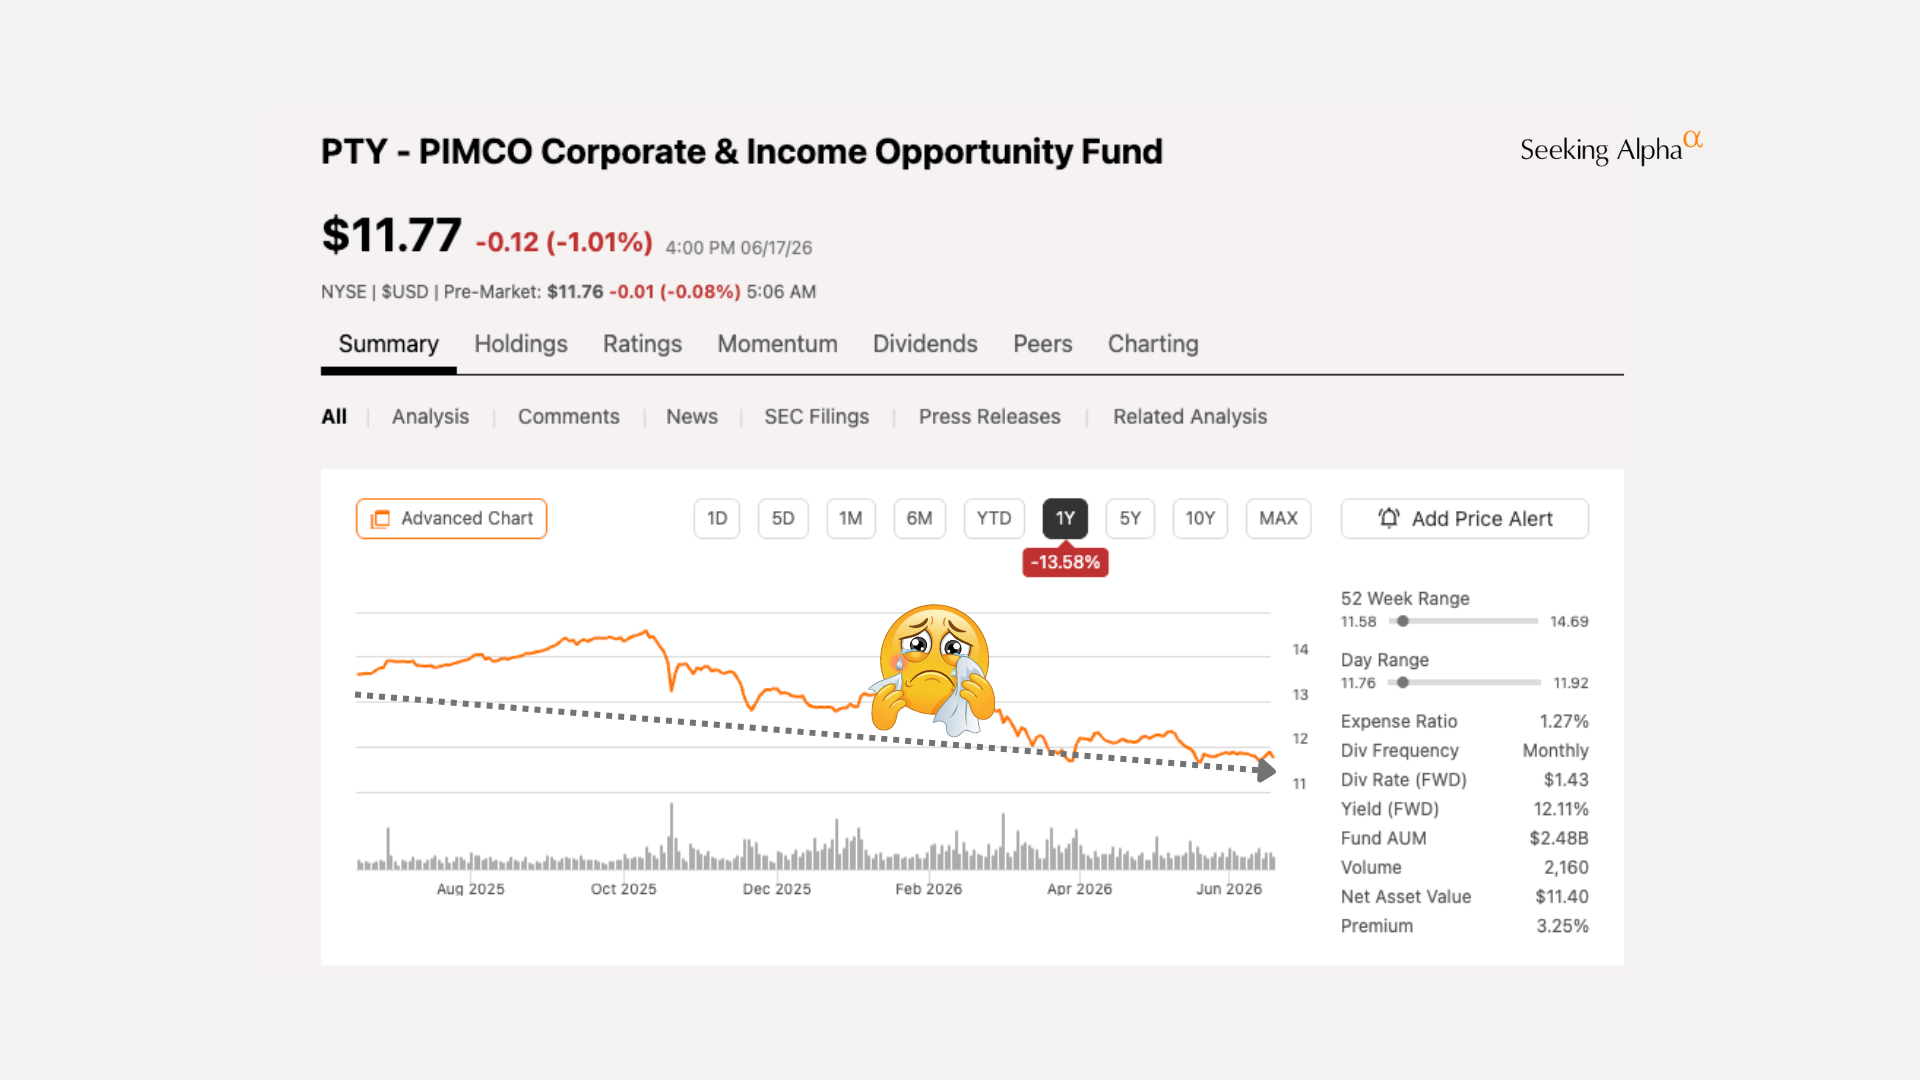Select the 6M chart range
1920x1080 pixels.
pyautogui.click(x=919, y=518)
